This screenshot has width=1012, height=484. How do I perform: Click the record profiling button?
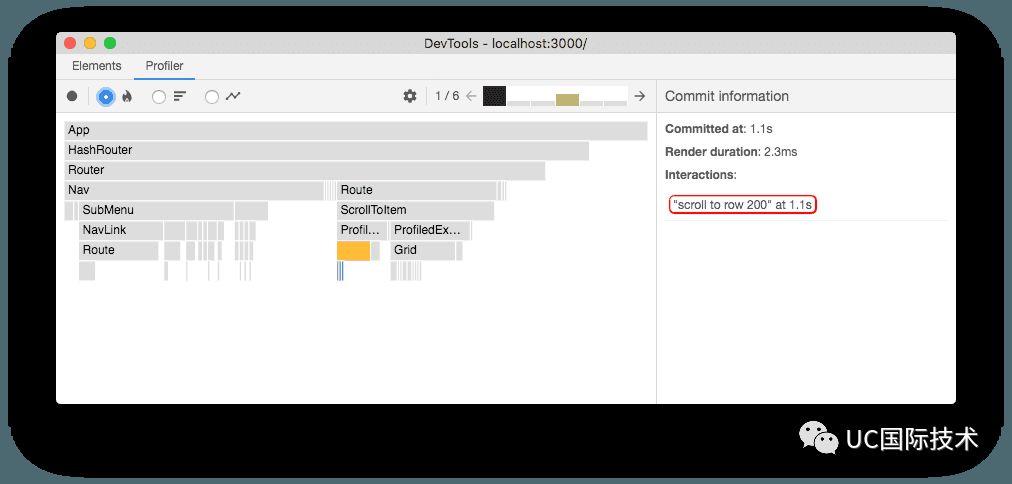pyautogui.click(x=72, y=96)
